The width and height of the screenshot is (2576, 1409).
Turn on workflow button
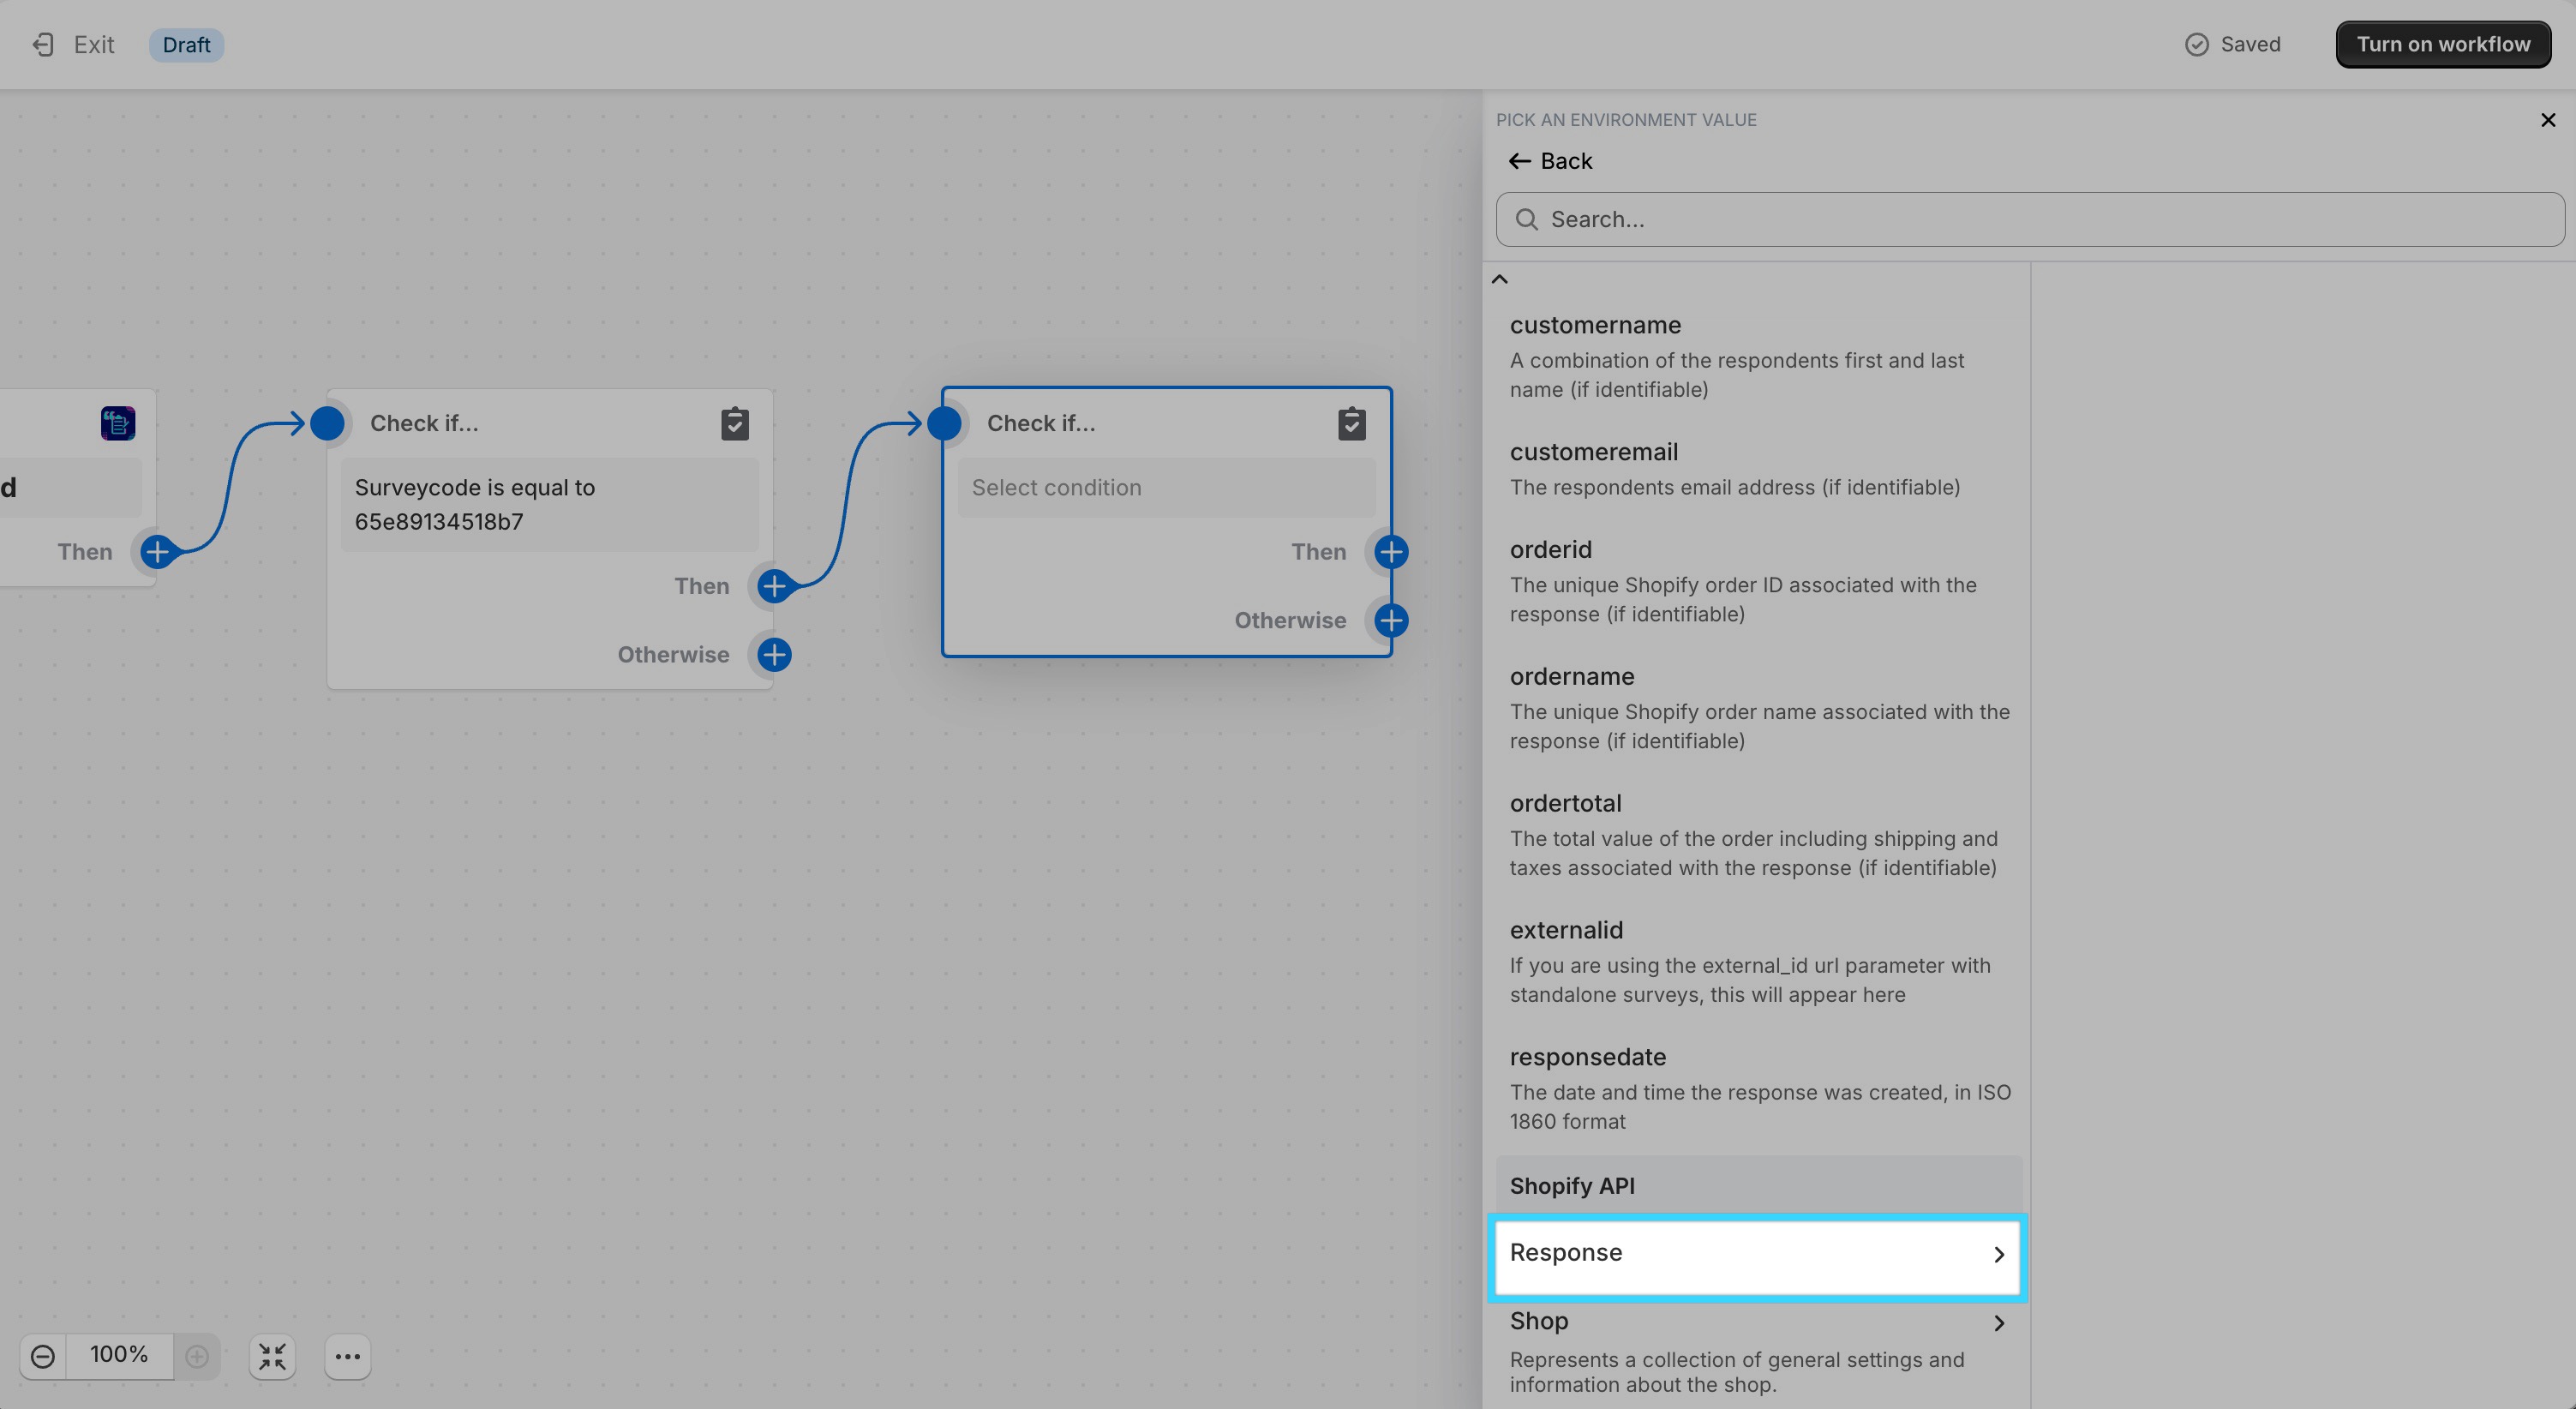click(2443, 45)
